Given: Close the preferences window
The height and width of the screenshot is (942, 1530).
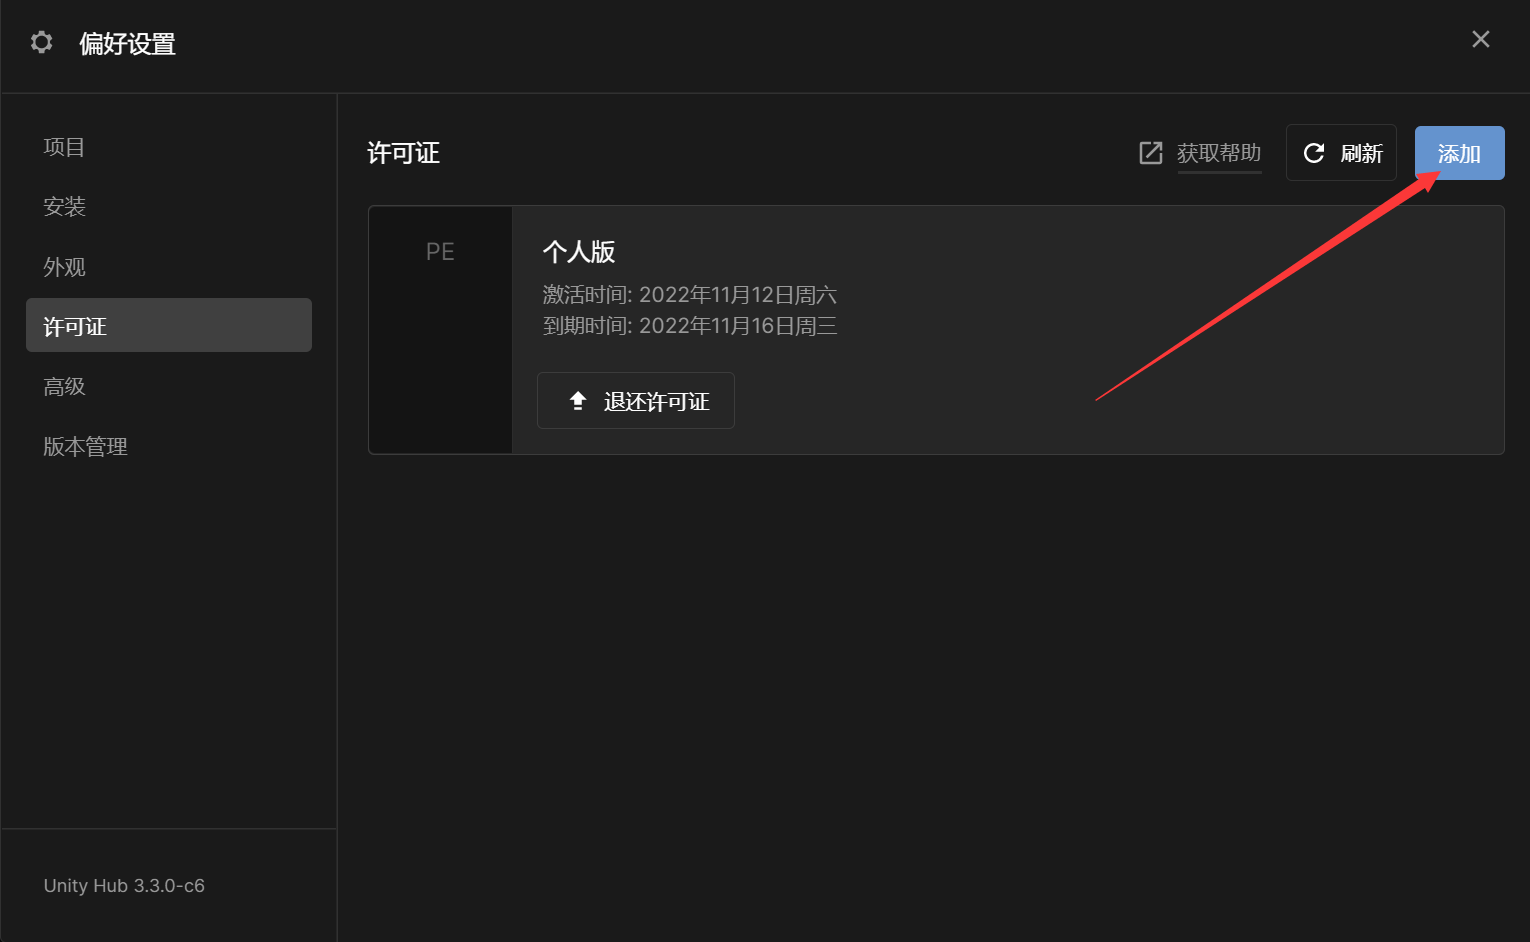Looking at the screenshot, I should click(x=1481, y=39).
